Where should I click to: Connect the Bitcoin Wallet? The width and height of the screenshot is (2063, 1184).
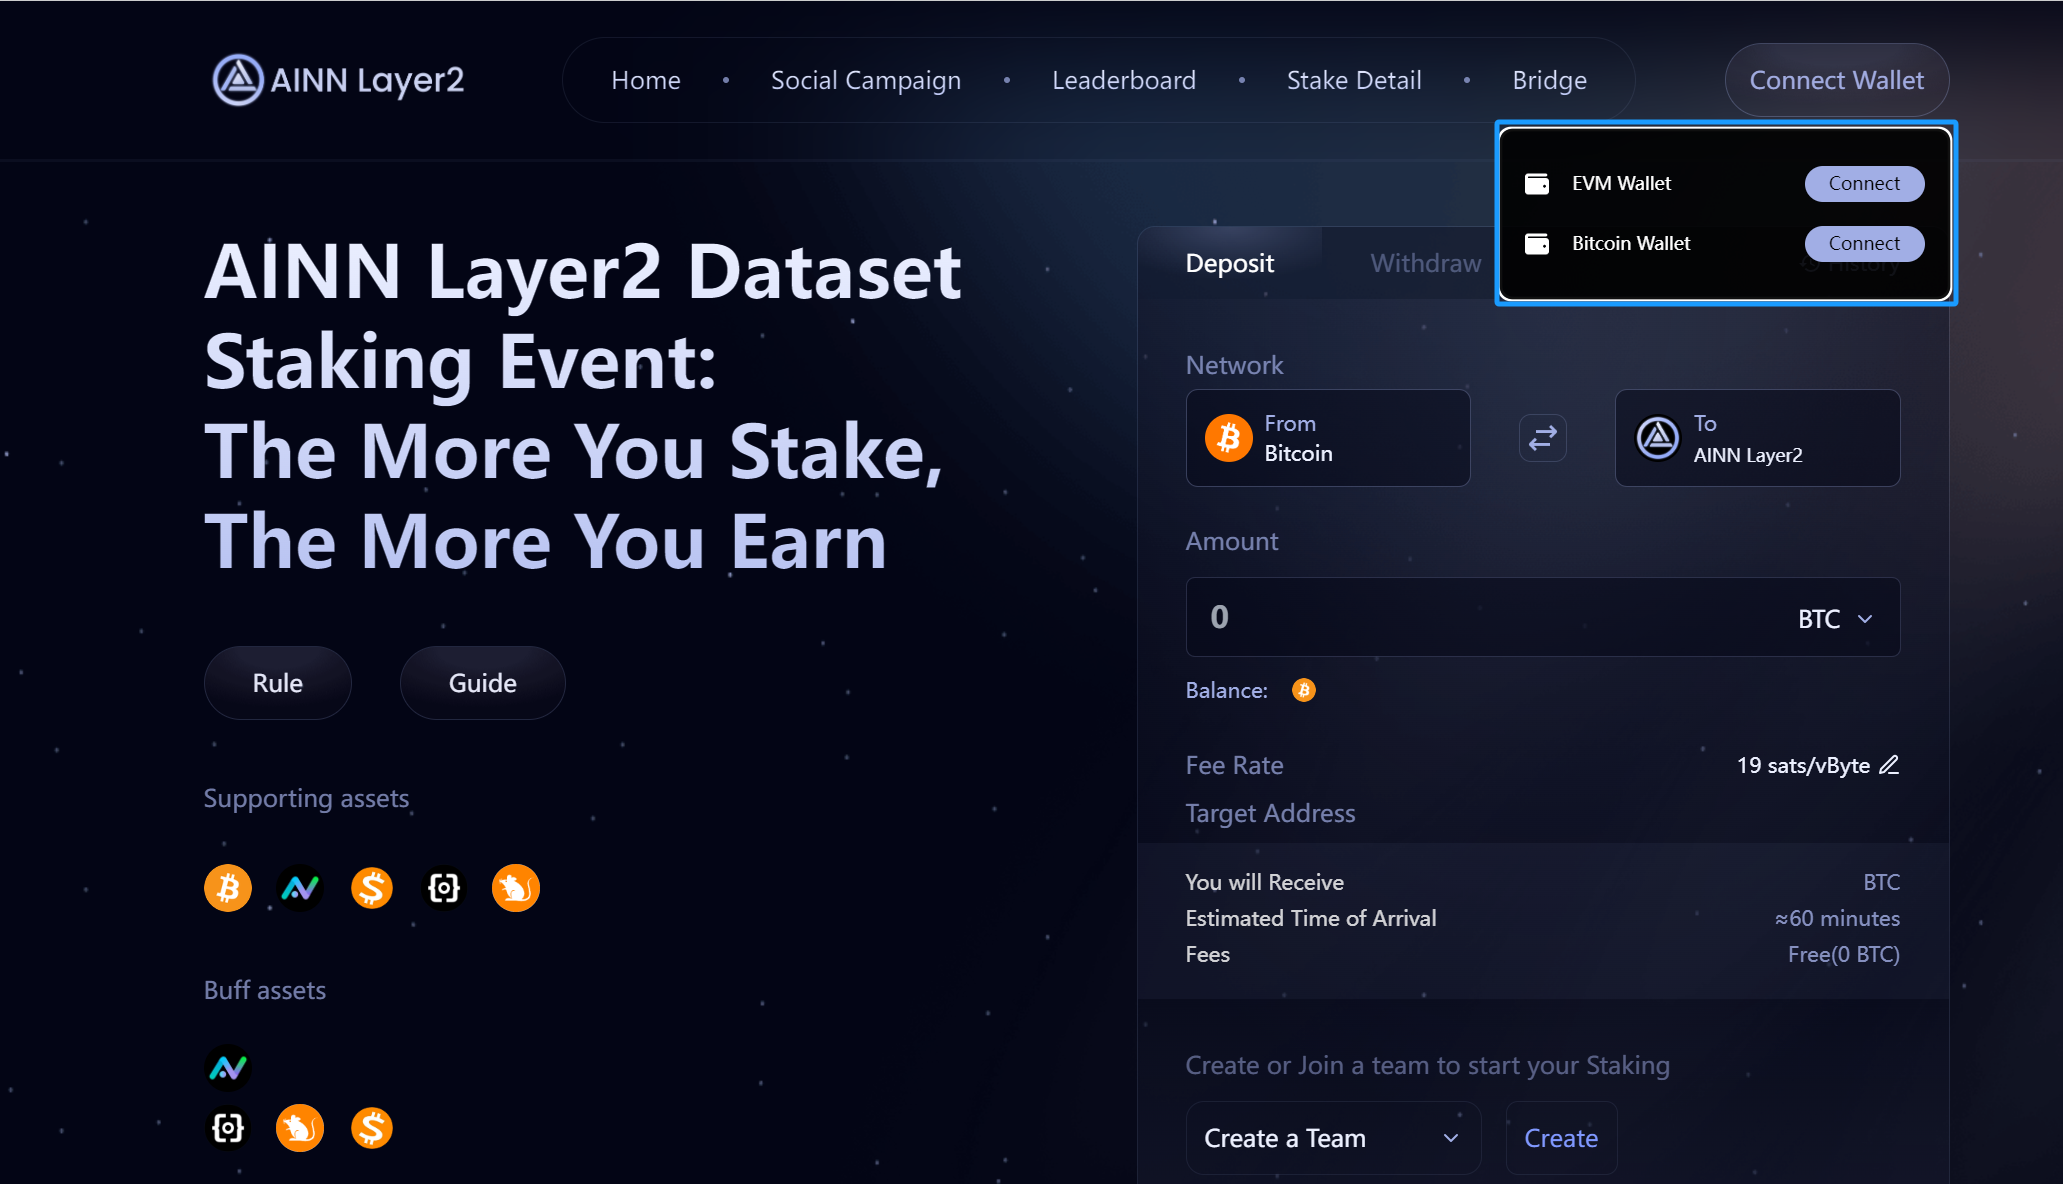pos(1864,244)
